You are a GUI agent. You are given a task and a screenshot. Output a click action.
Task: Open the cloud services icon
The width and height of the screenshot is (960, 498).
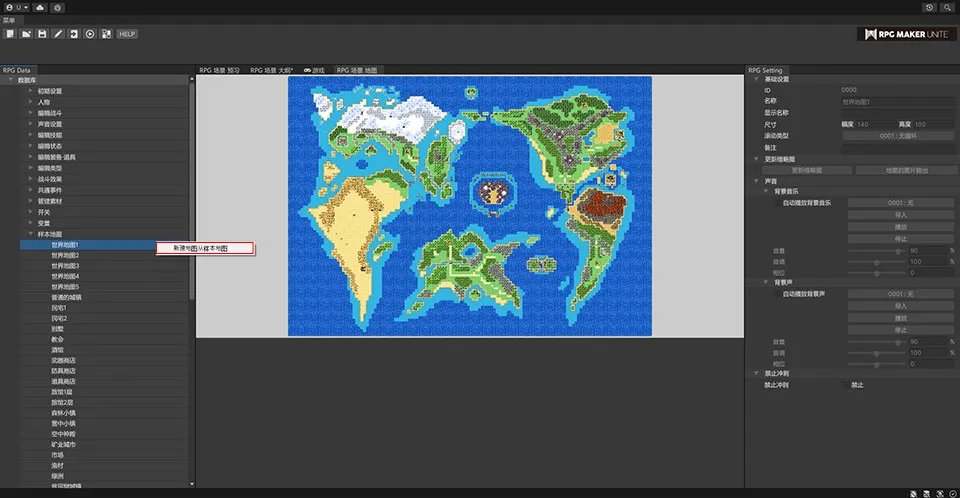39,7
